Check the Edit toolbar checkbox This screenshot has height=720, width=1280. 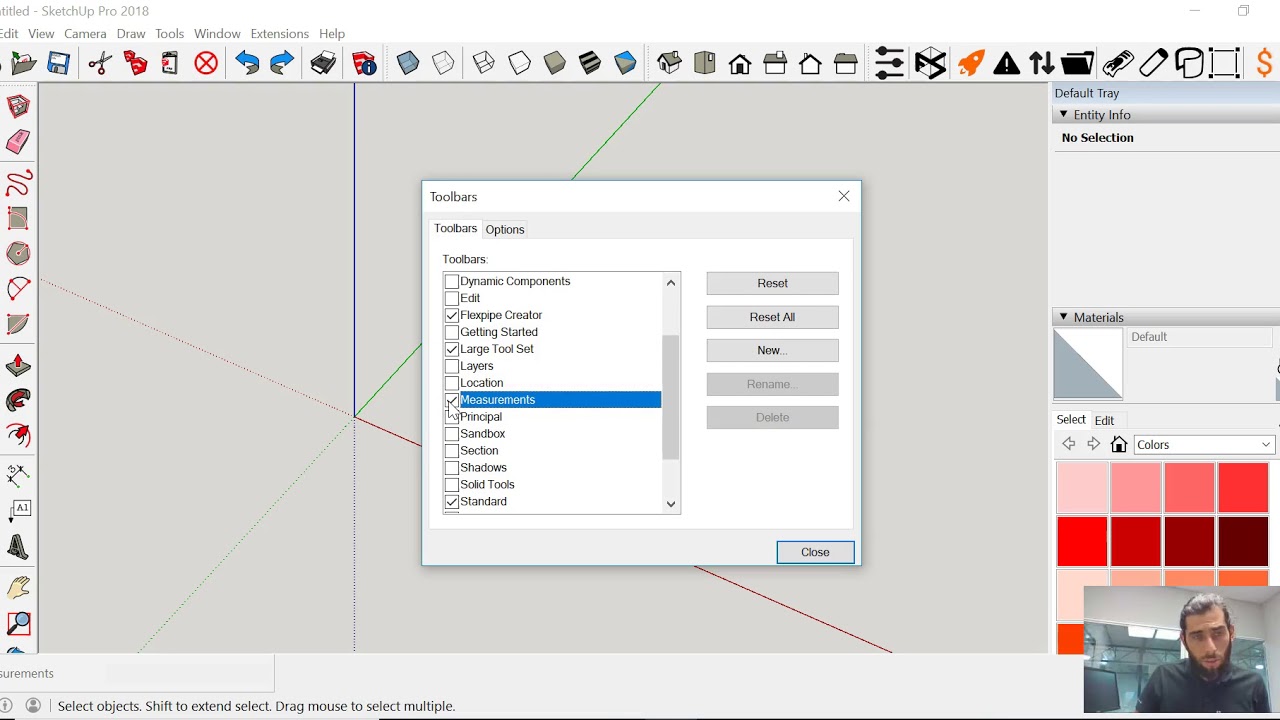point(452,299)
